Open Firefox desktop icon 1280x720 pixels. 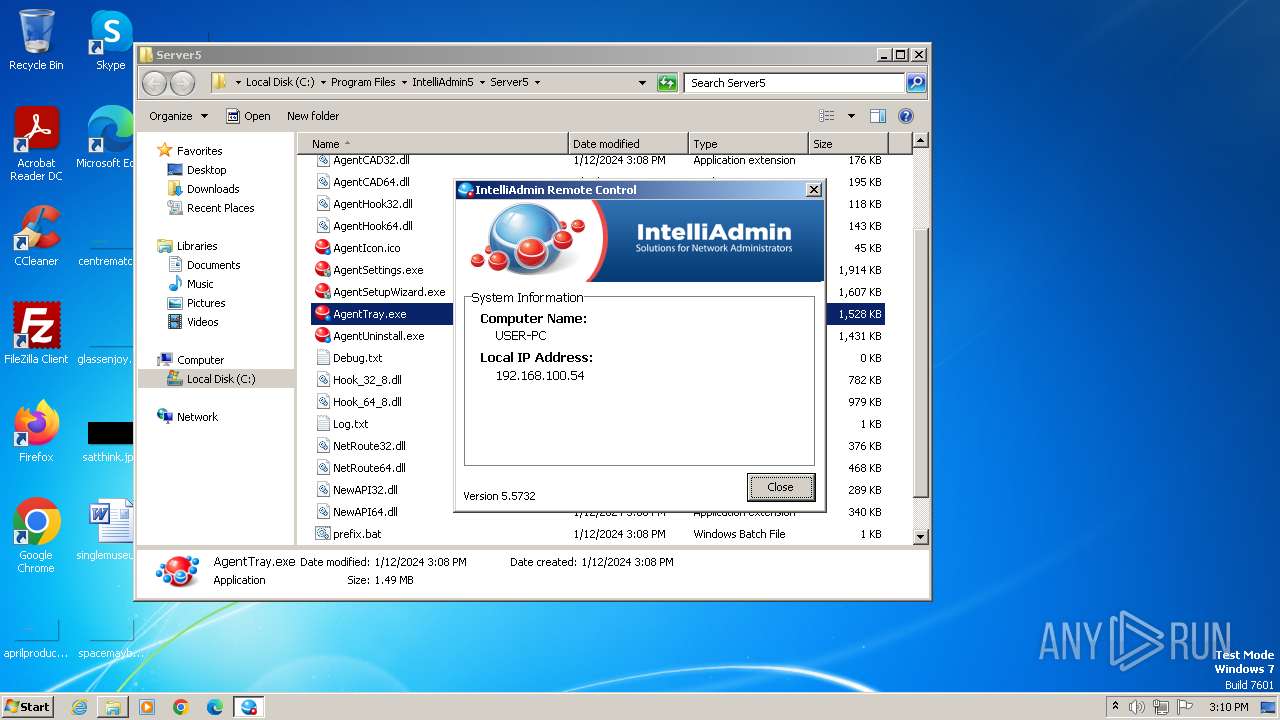tap(36, 431)
